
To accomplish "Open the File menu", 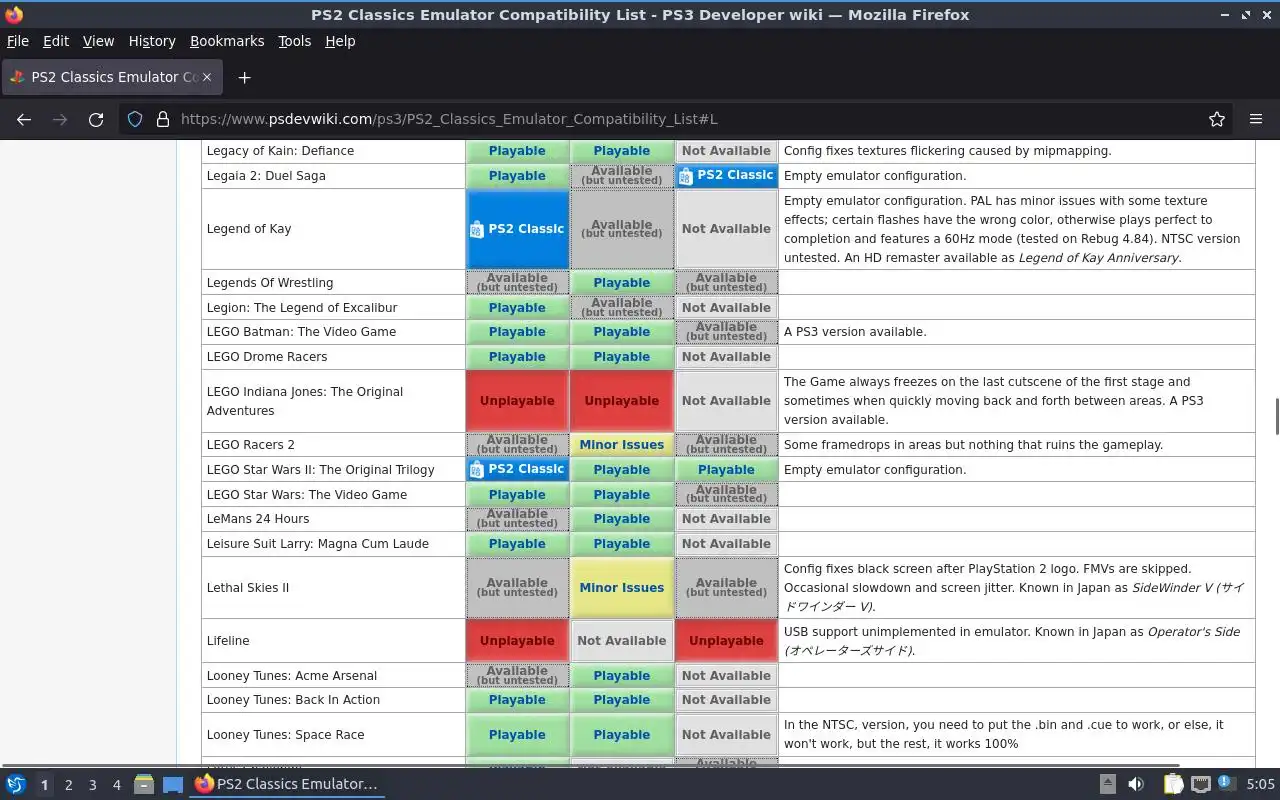I will pos(18,41).
